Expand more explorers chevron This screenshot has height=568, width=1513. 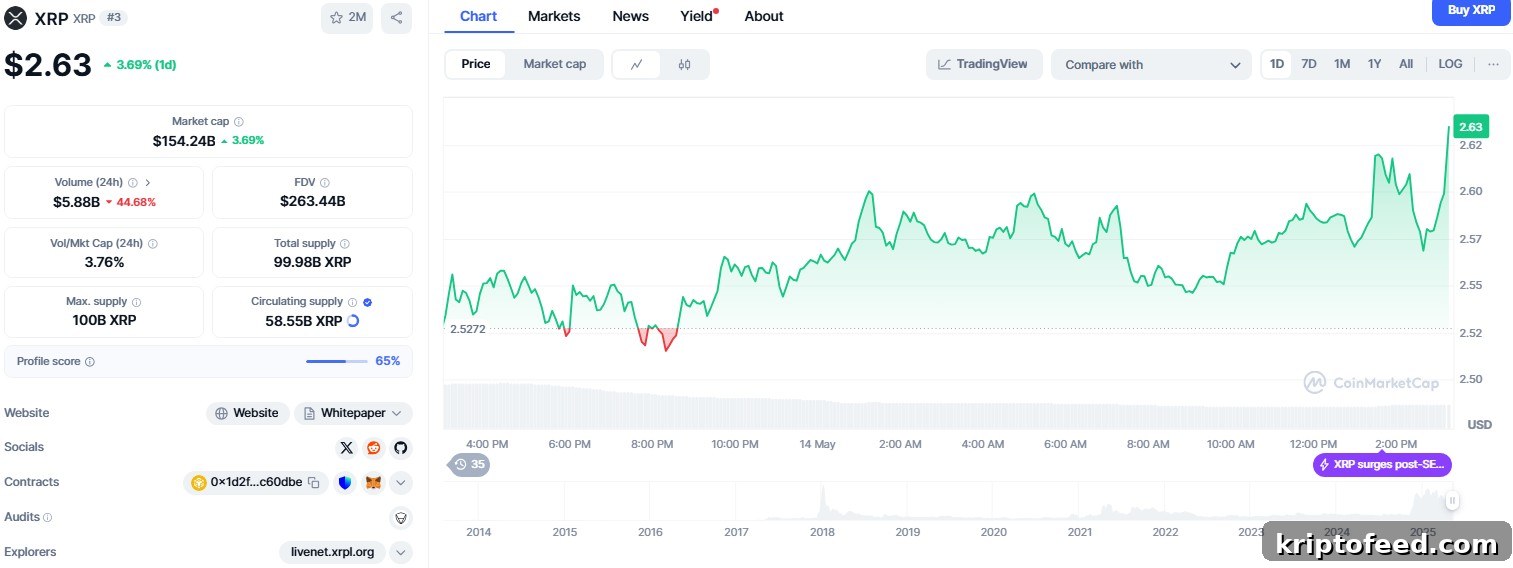point(401,552)
